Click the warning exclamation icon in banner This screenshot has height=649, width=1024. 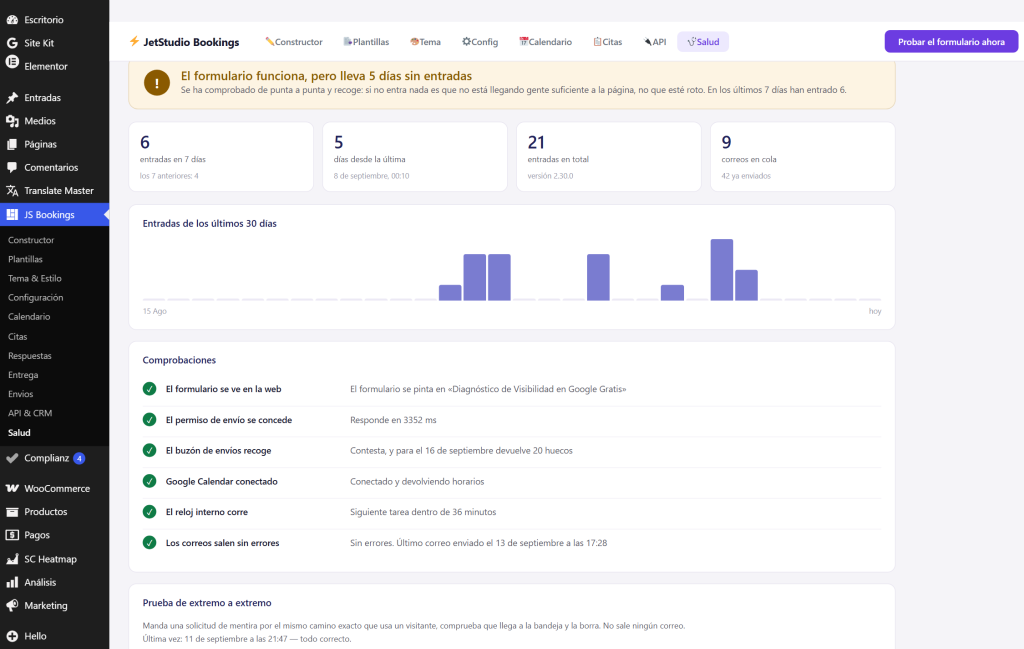click(157, 83)
